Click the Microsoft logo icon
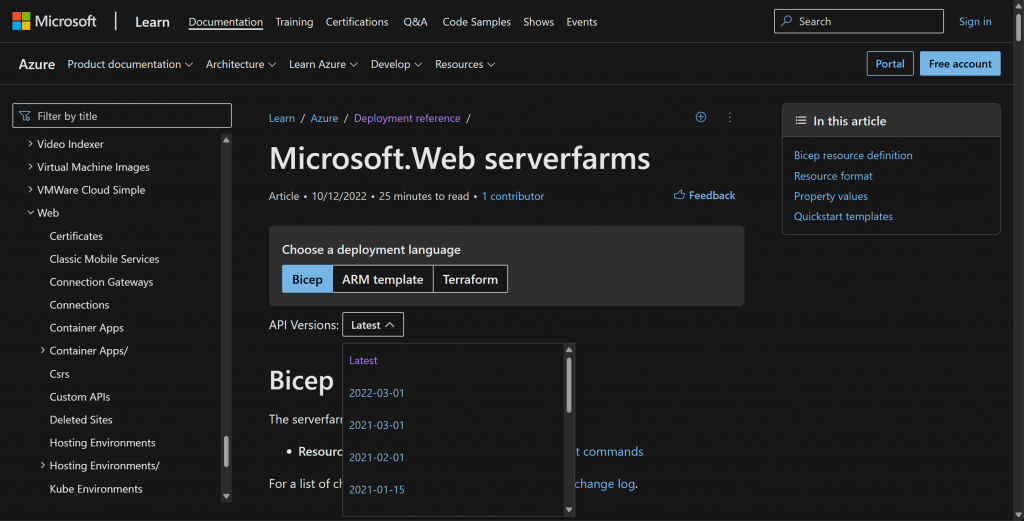The image size is (1024, 521). pos(21,21)
